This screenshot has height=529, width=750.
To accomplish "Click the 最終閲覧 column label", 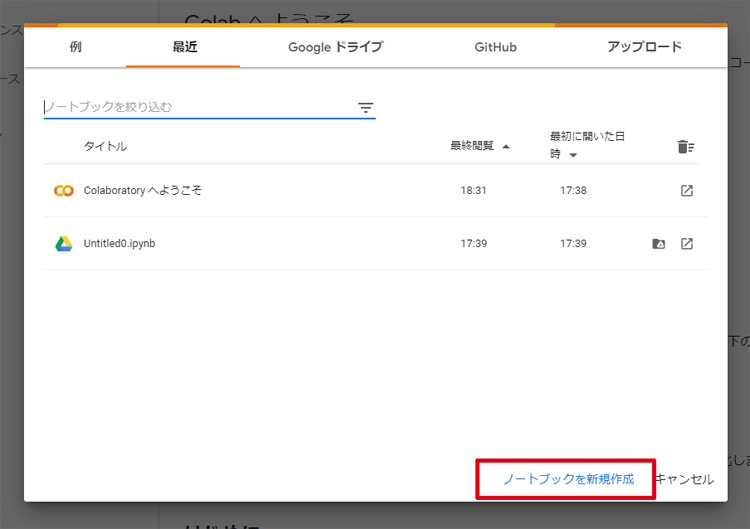I will click(x=472, y=145).
